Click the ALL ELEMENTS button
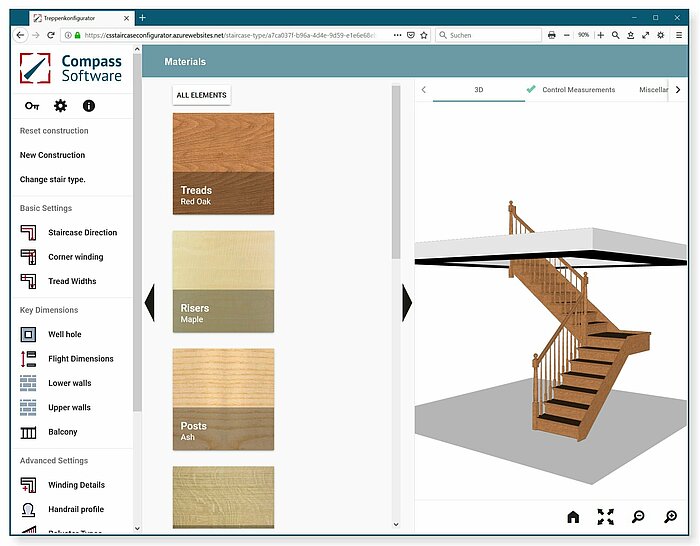700x546 pixels. point(201,95)
